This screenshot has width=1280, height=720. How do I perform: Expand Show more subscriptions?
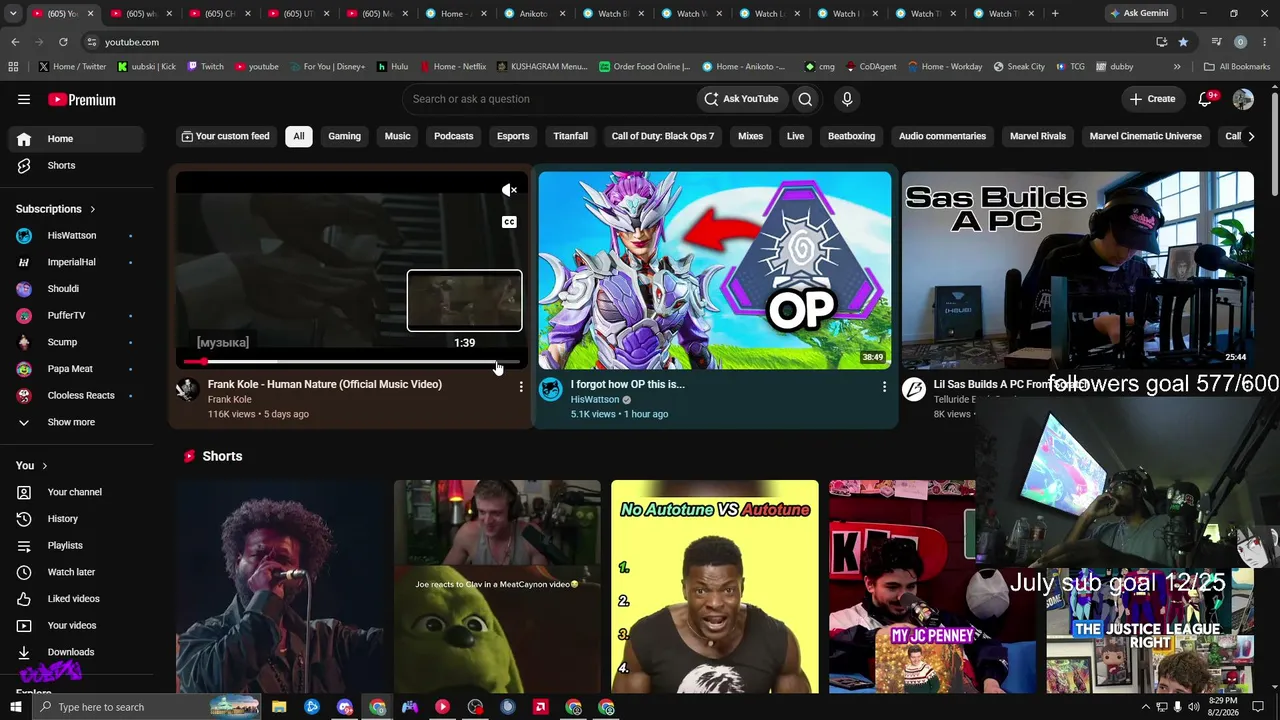point(76,422)
